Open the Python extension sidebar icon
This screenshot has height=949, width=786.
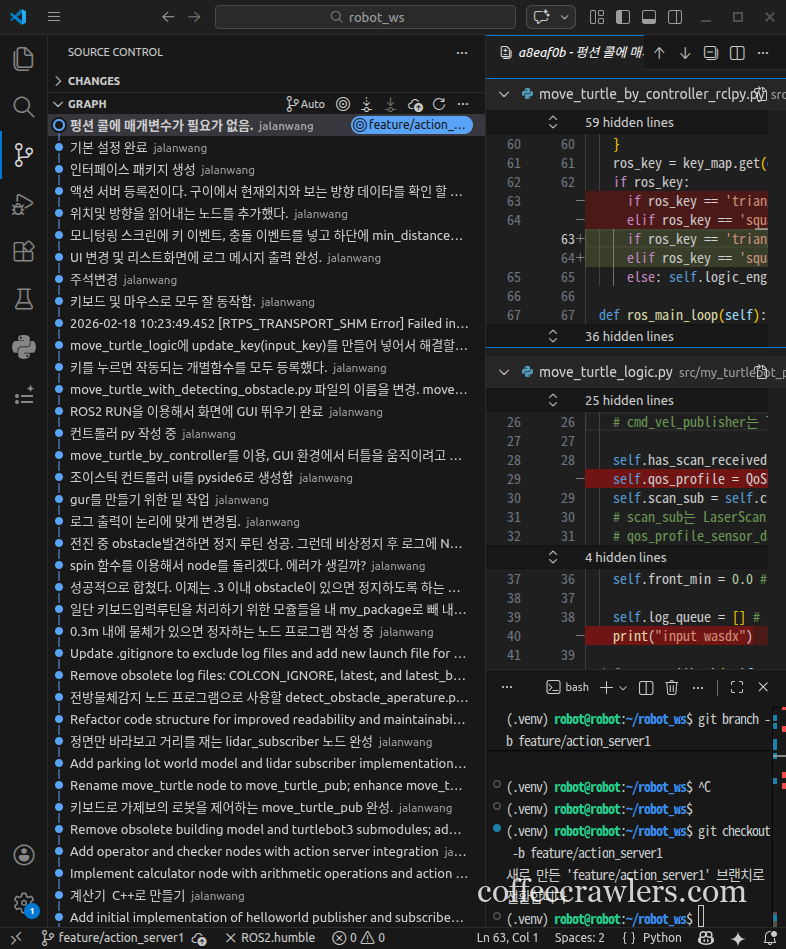coord(23,347)
